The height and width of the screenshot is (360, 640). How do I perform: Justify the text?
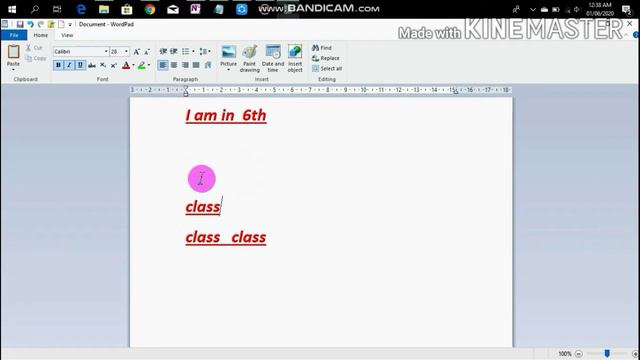tap(196, 65)
